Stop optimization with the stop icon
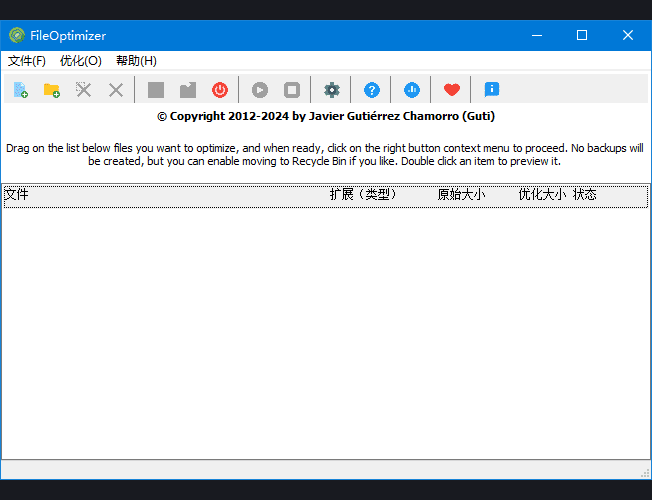This screenshot has width=652, height=500. (x=292, y=90)
